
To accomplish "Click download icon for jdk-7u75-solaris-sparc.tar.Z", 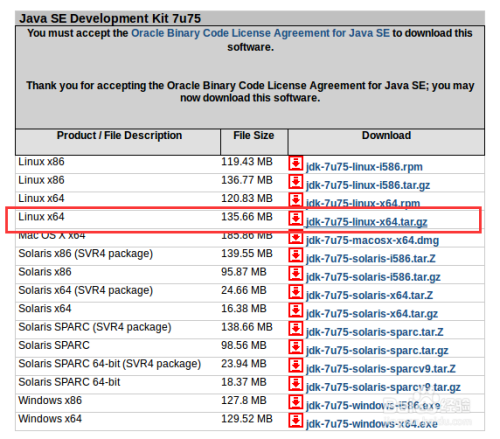I will pos(296,328).
